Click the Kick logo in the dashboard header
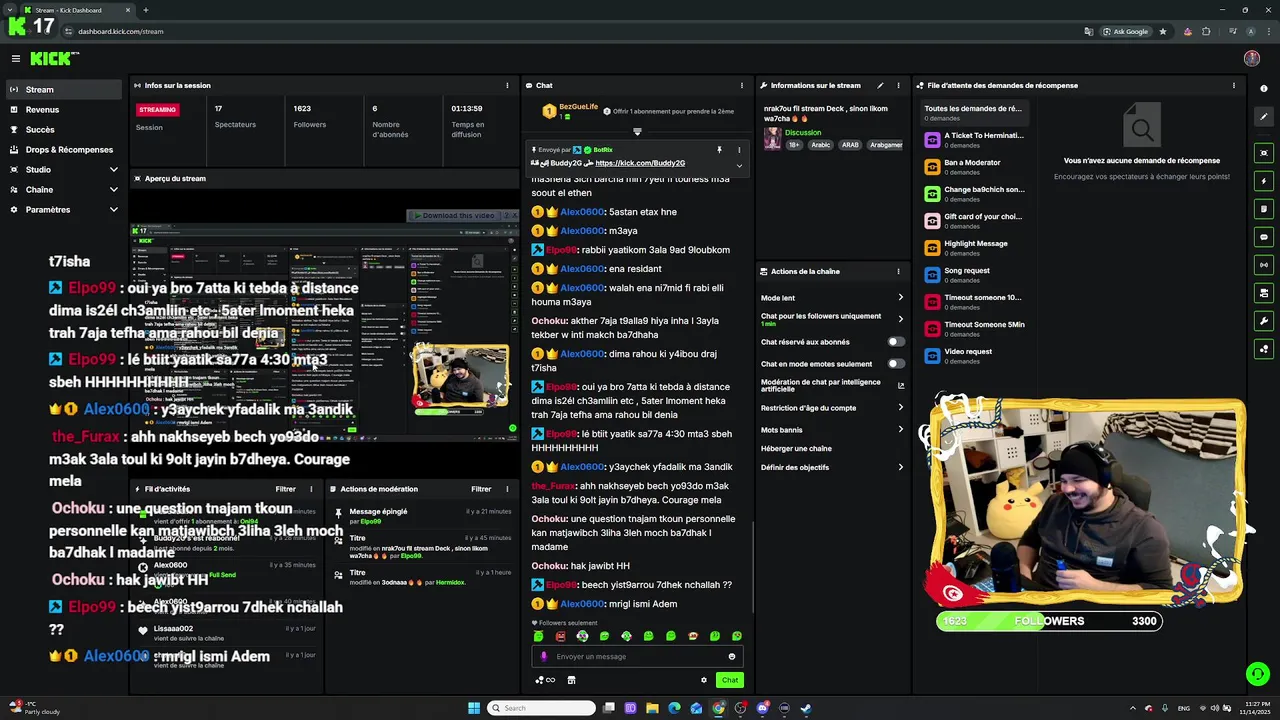1280x720 pixels. [50, 59]
